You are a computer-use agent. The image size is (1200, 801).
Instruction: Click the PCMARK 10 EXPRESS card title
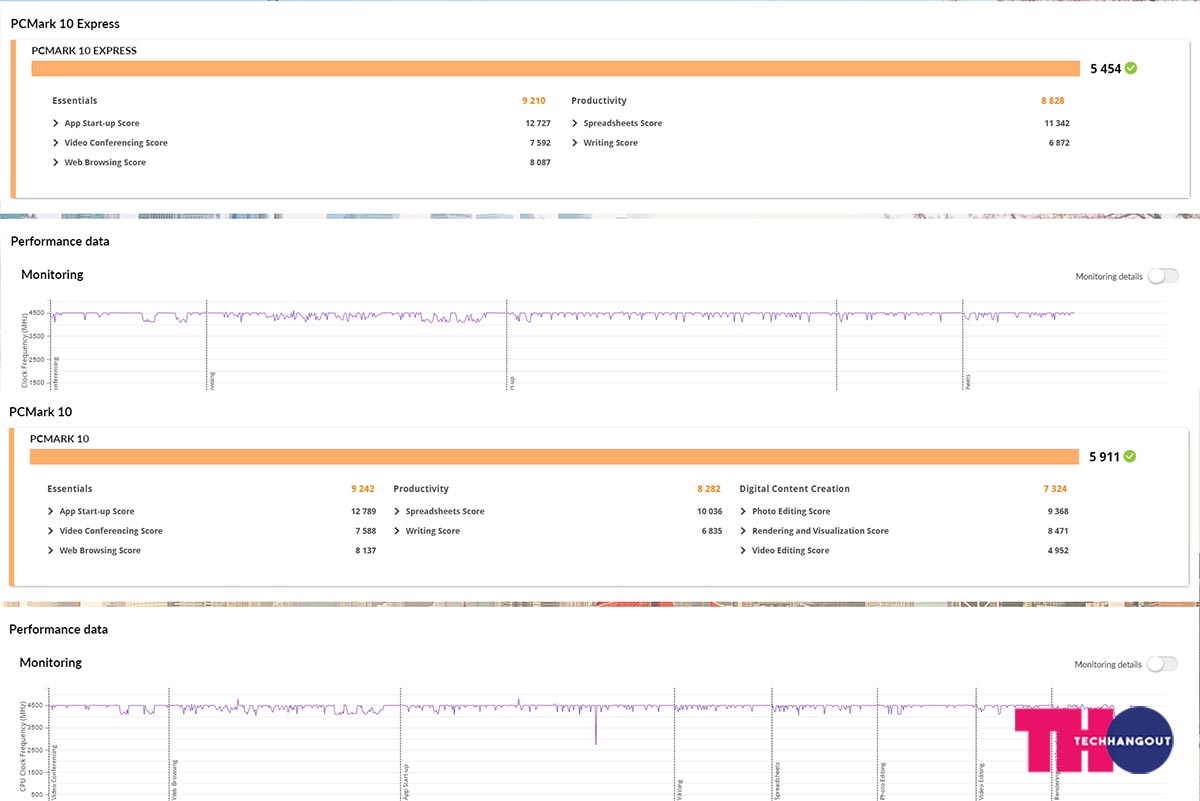(84, 50)
